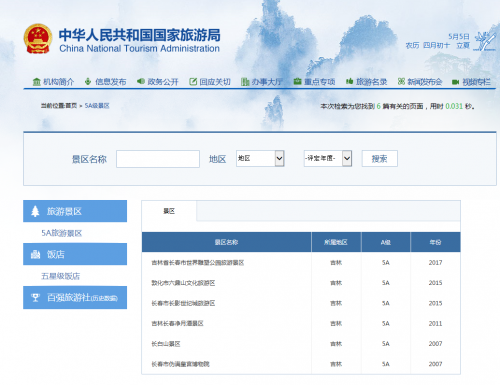Screen dimensions: 500x385
Task: Click year 2007 in 长白山景区 row
Action: (435, 344)
